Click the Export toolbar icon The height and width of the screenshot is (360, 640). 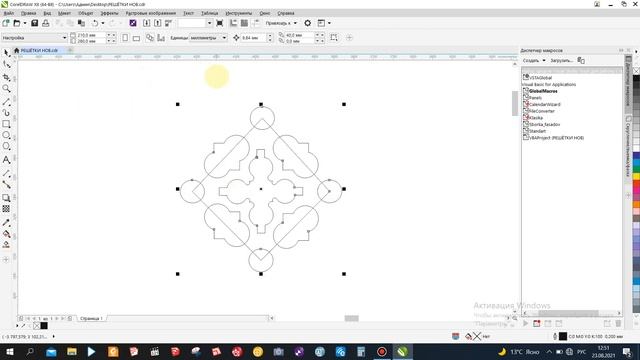[x=158, y=23]
